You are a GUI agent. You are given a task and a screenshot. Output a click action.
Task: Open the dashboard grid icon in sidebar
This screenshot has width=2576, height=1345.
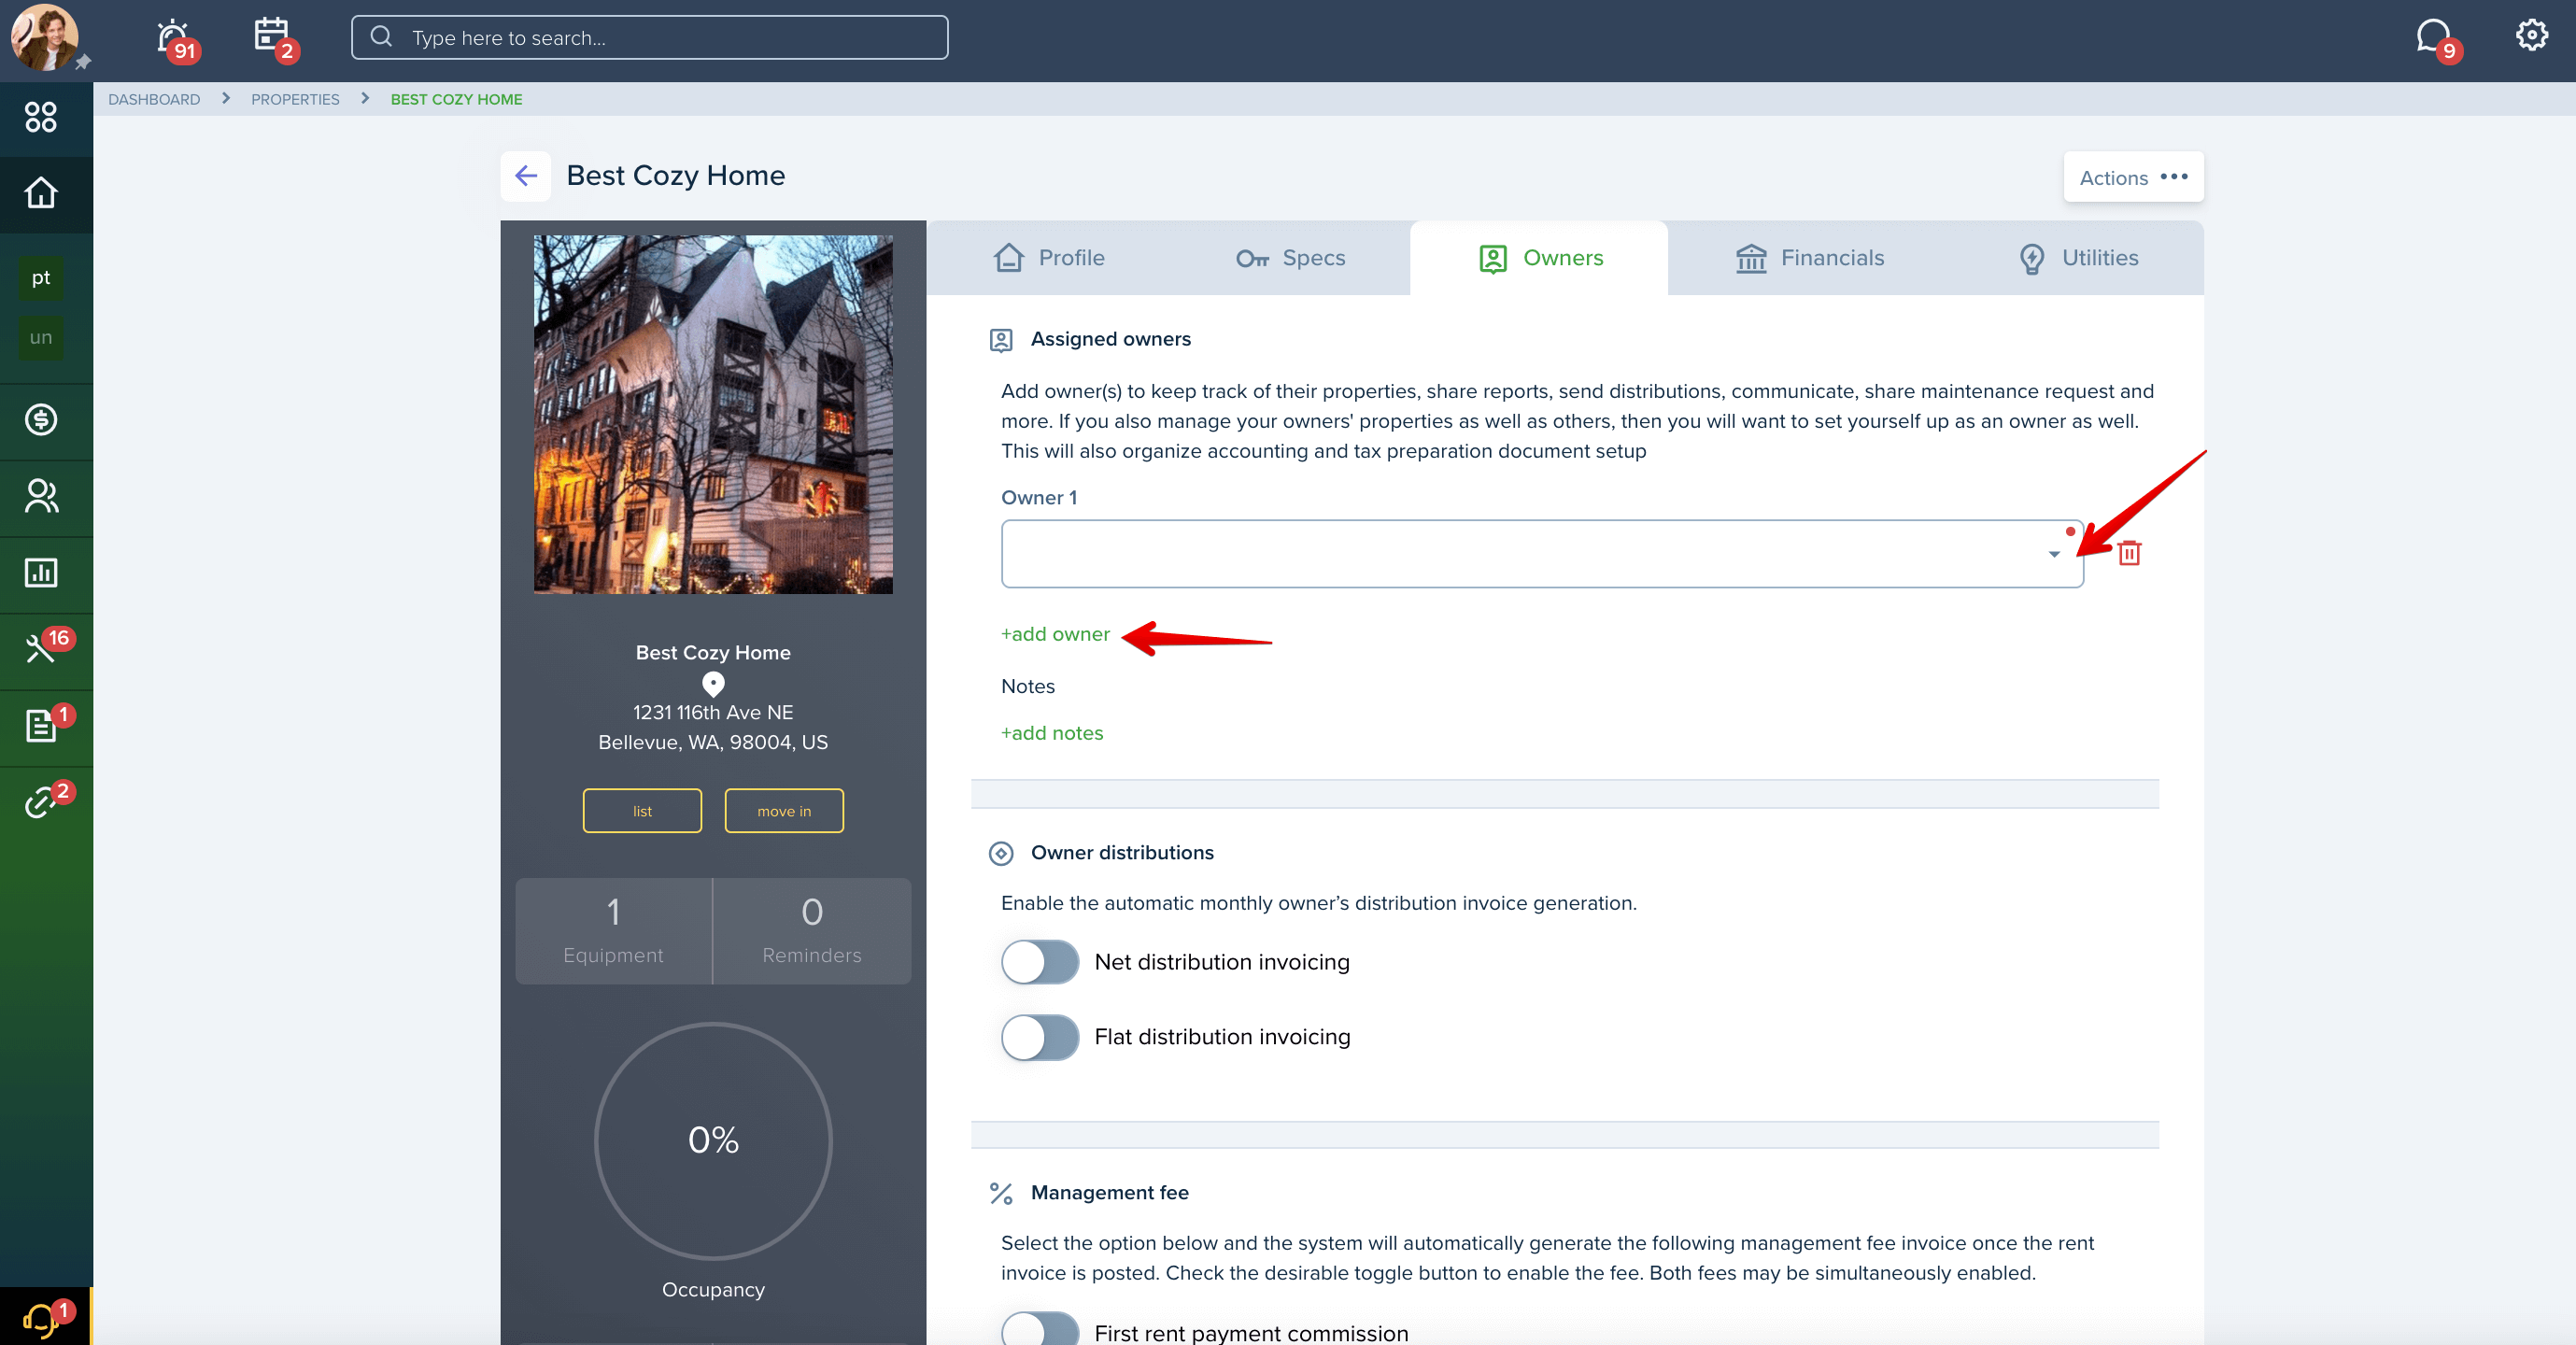coord(41,117)
